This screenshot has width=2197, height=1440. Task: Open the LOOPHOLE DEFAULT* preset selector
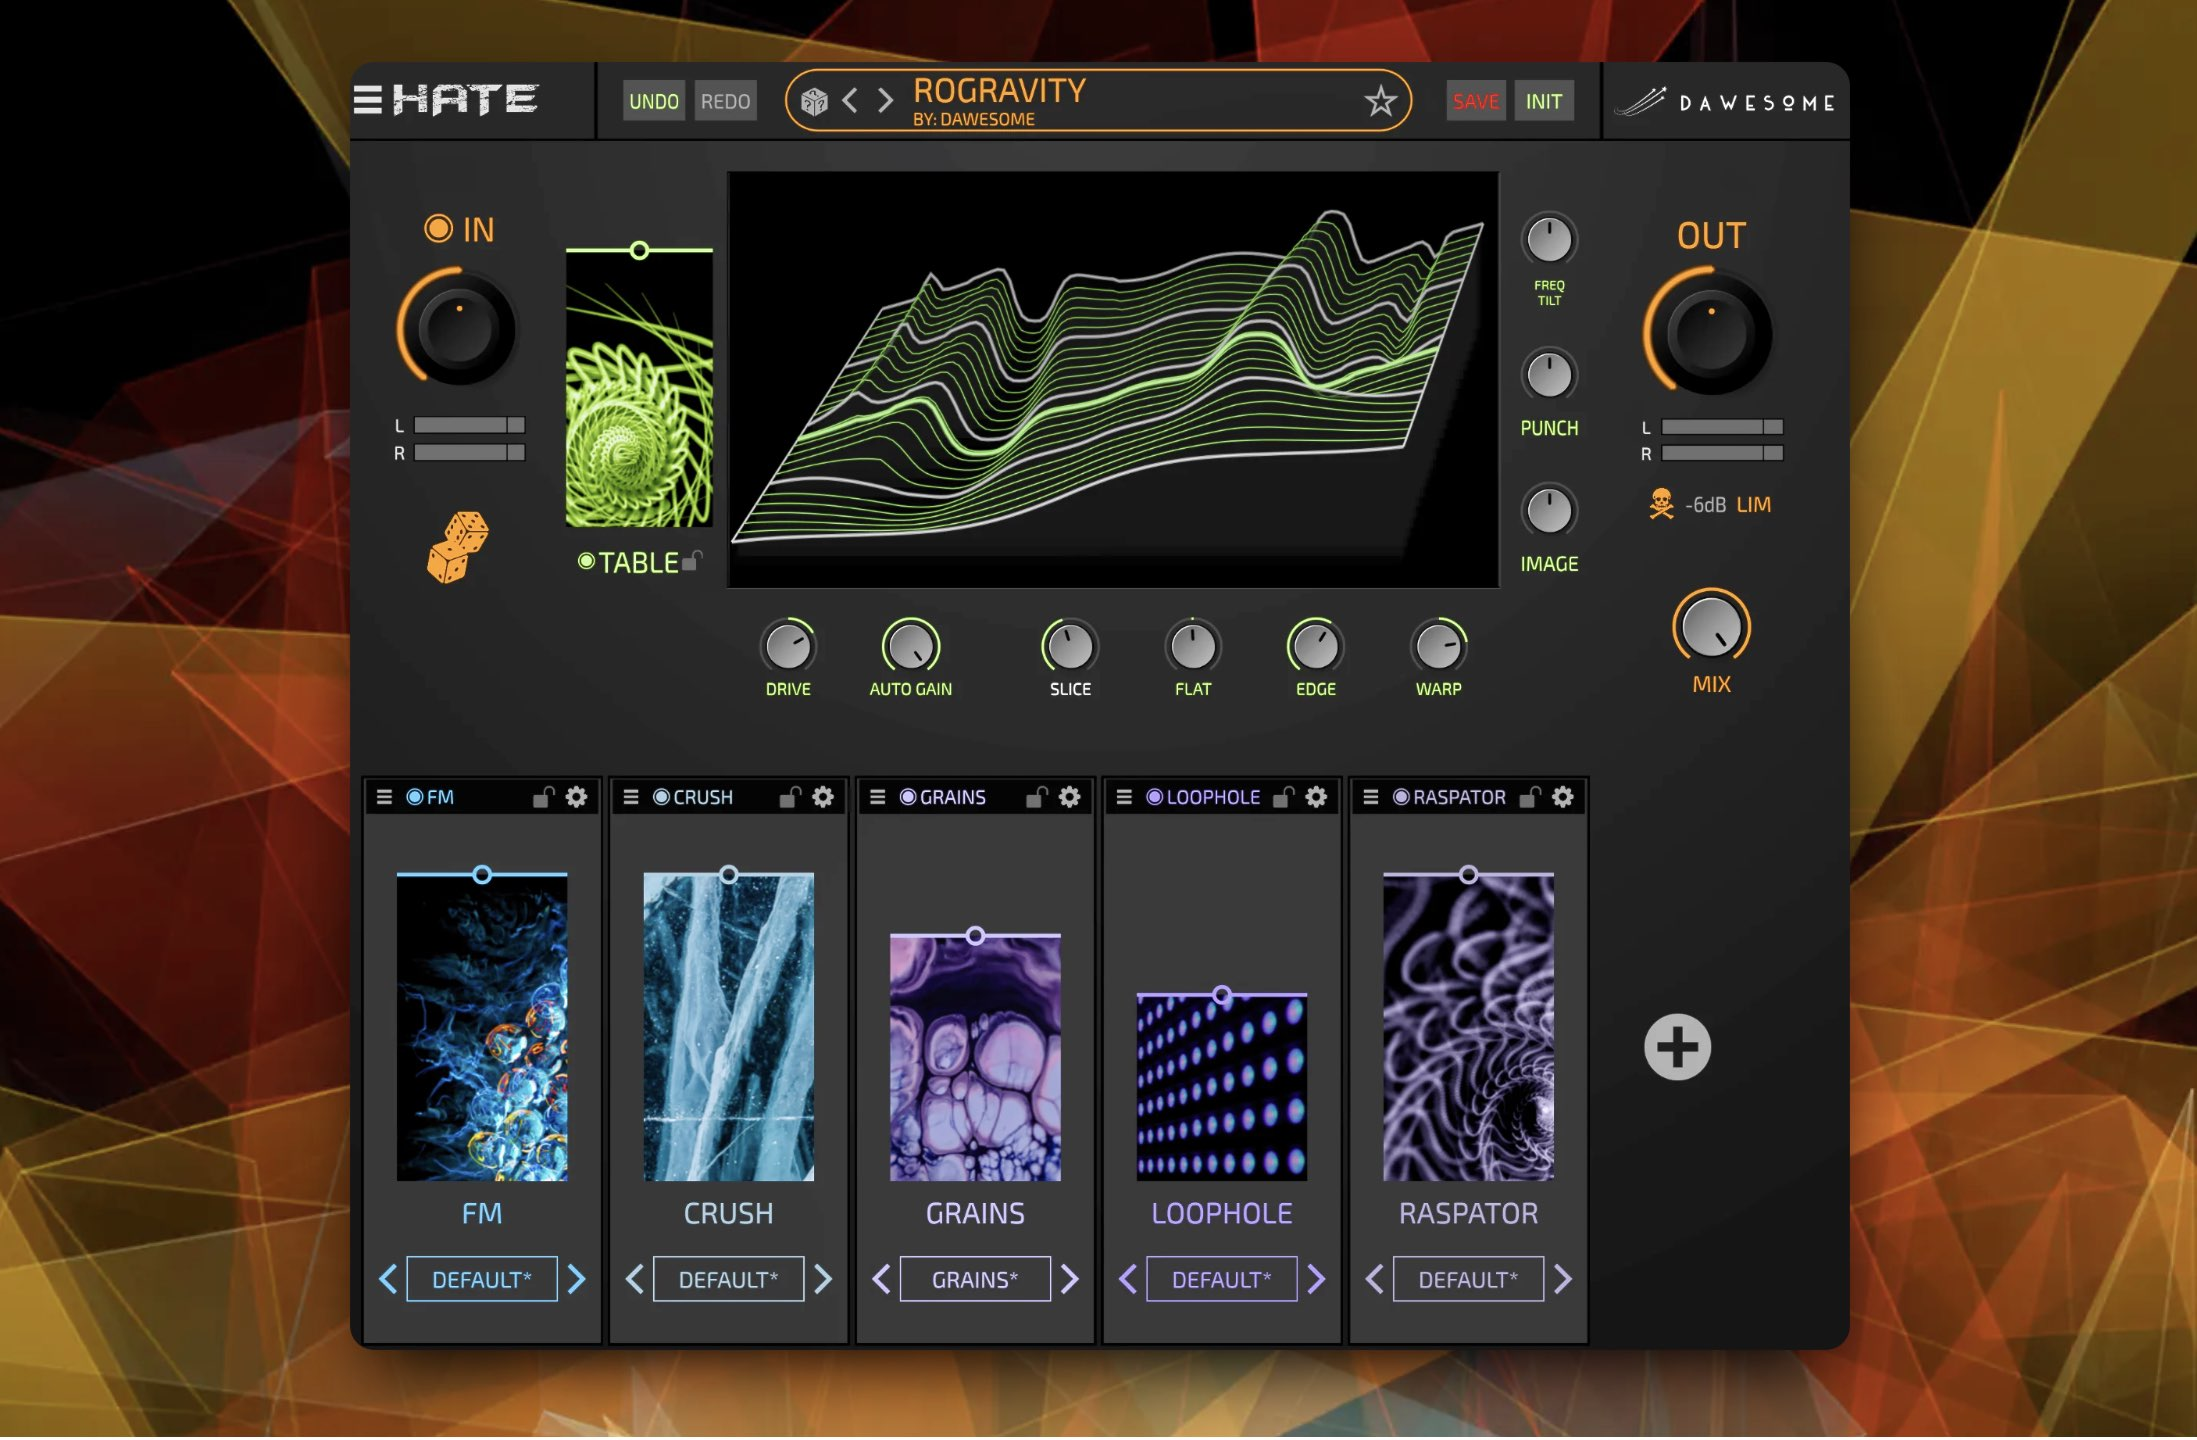pyautogui.click(x=1221, y=1279)
